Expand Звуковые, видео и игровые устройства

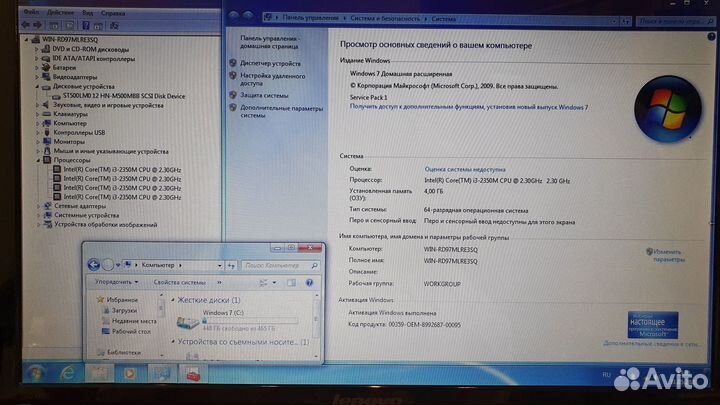37,105
